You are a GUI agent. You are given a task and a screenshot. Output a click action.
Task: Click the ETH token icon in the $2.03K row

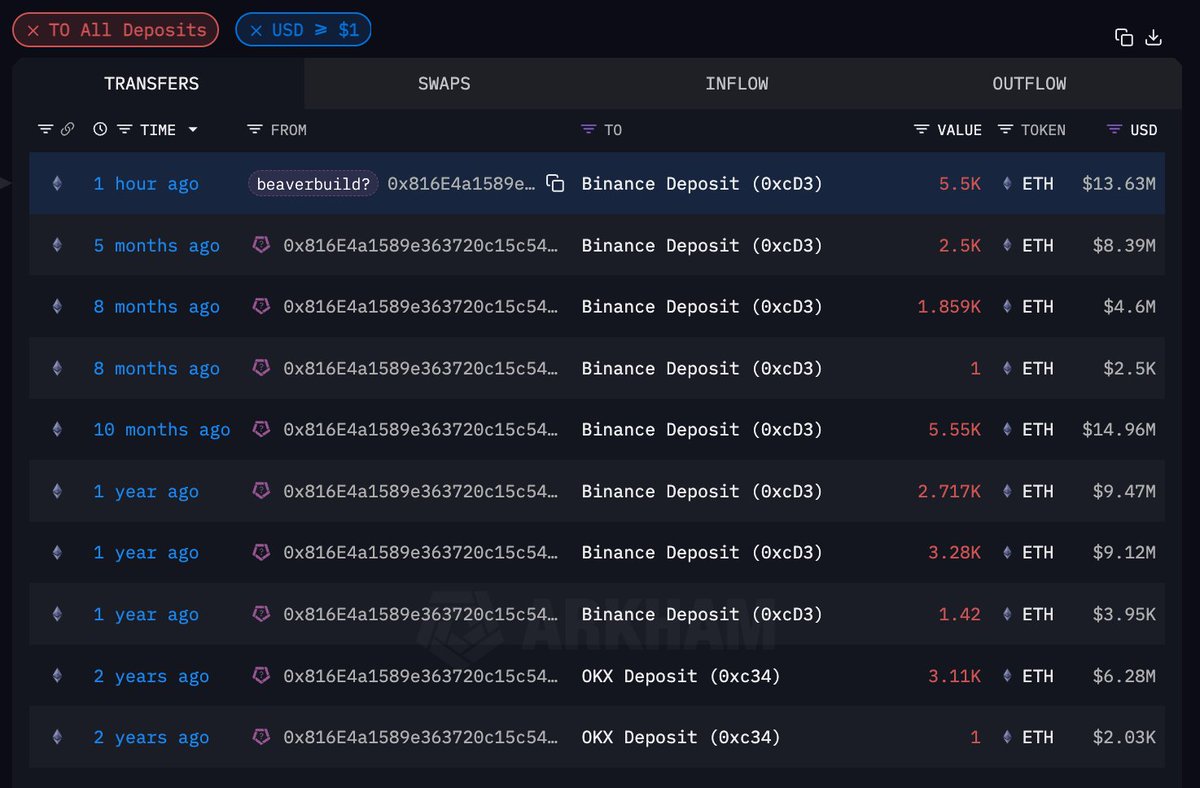(1007, 738)
